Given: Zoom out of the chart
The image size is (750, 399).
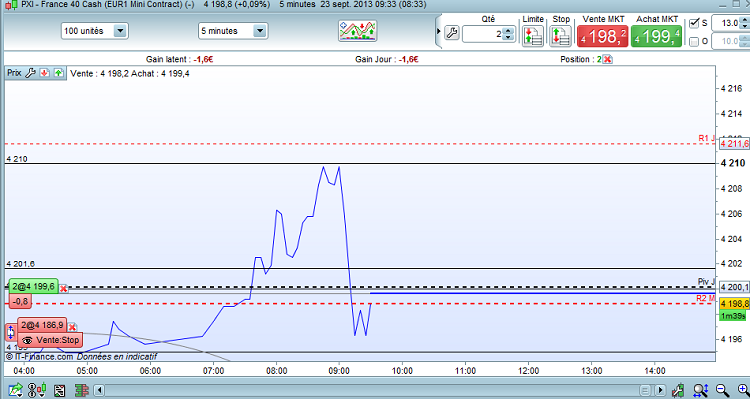Looking at the screenshot, I should pos(723,390).
